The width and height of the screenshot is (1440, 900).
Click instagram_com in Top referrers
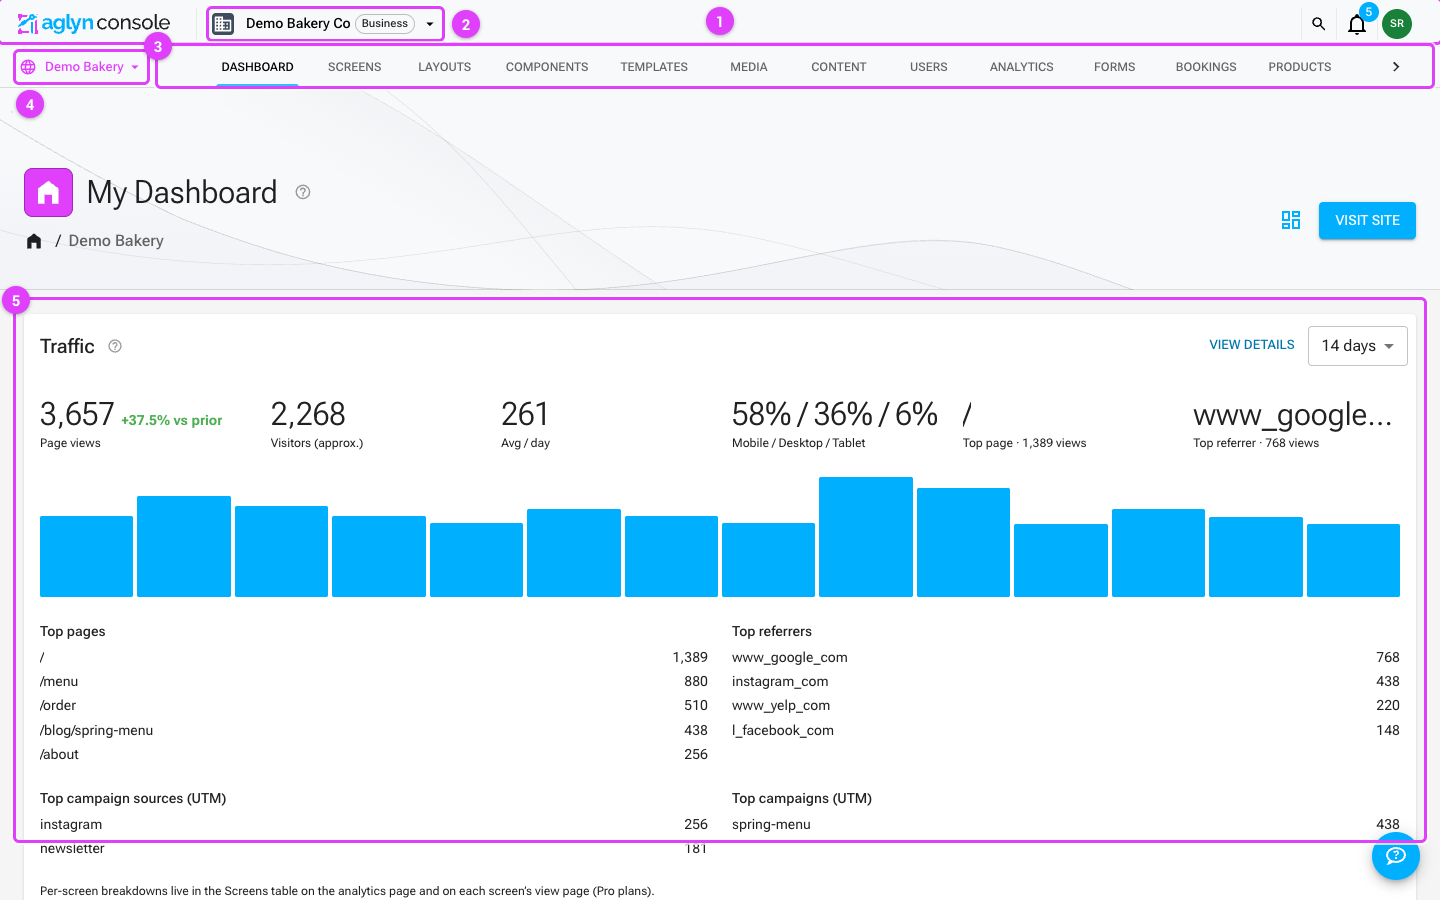pos(780,682)
